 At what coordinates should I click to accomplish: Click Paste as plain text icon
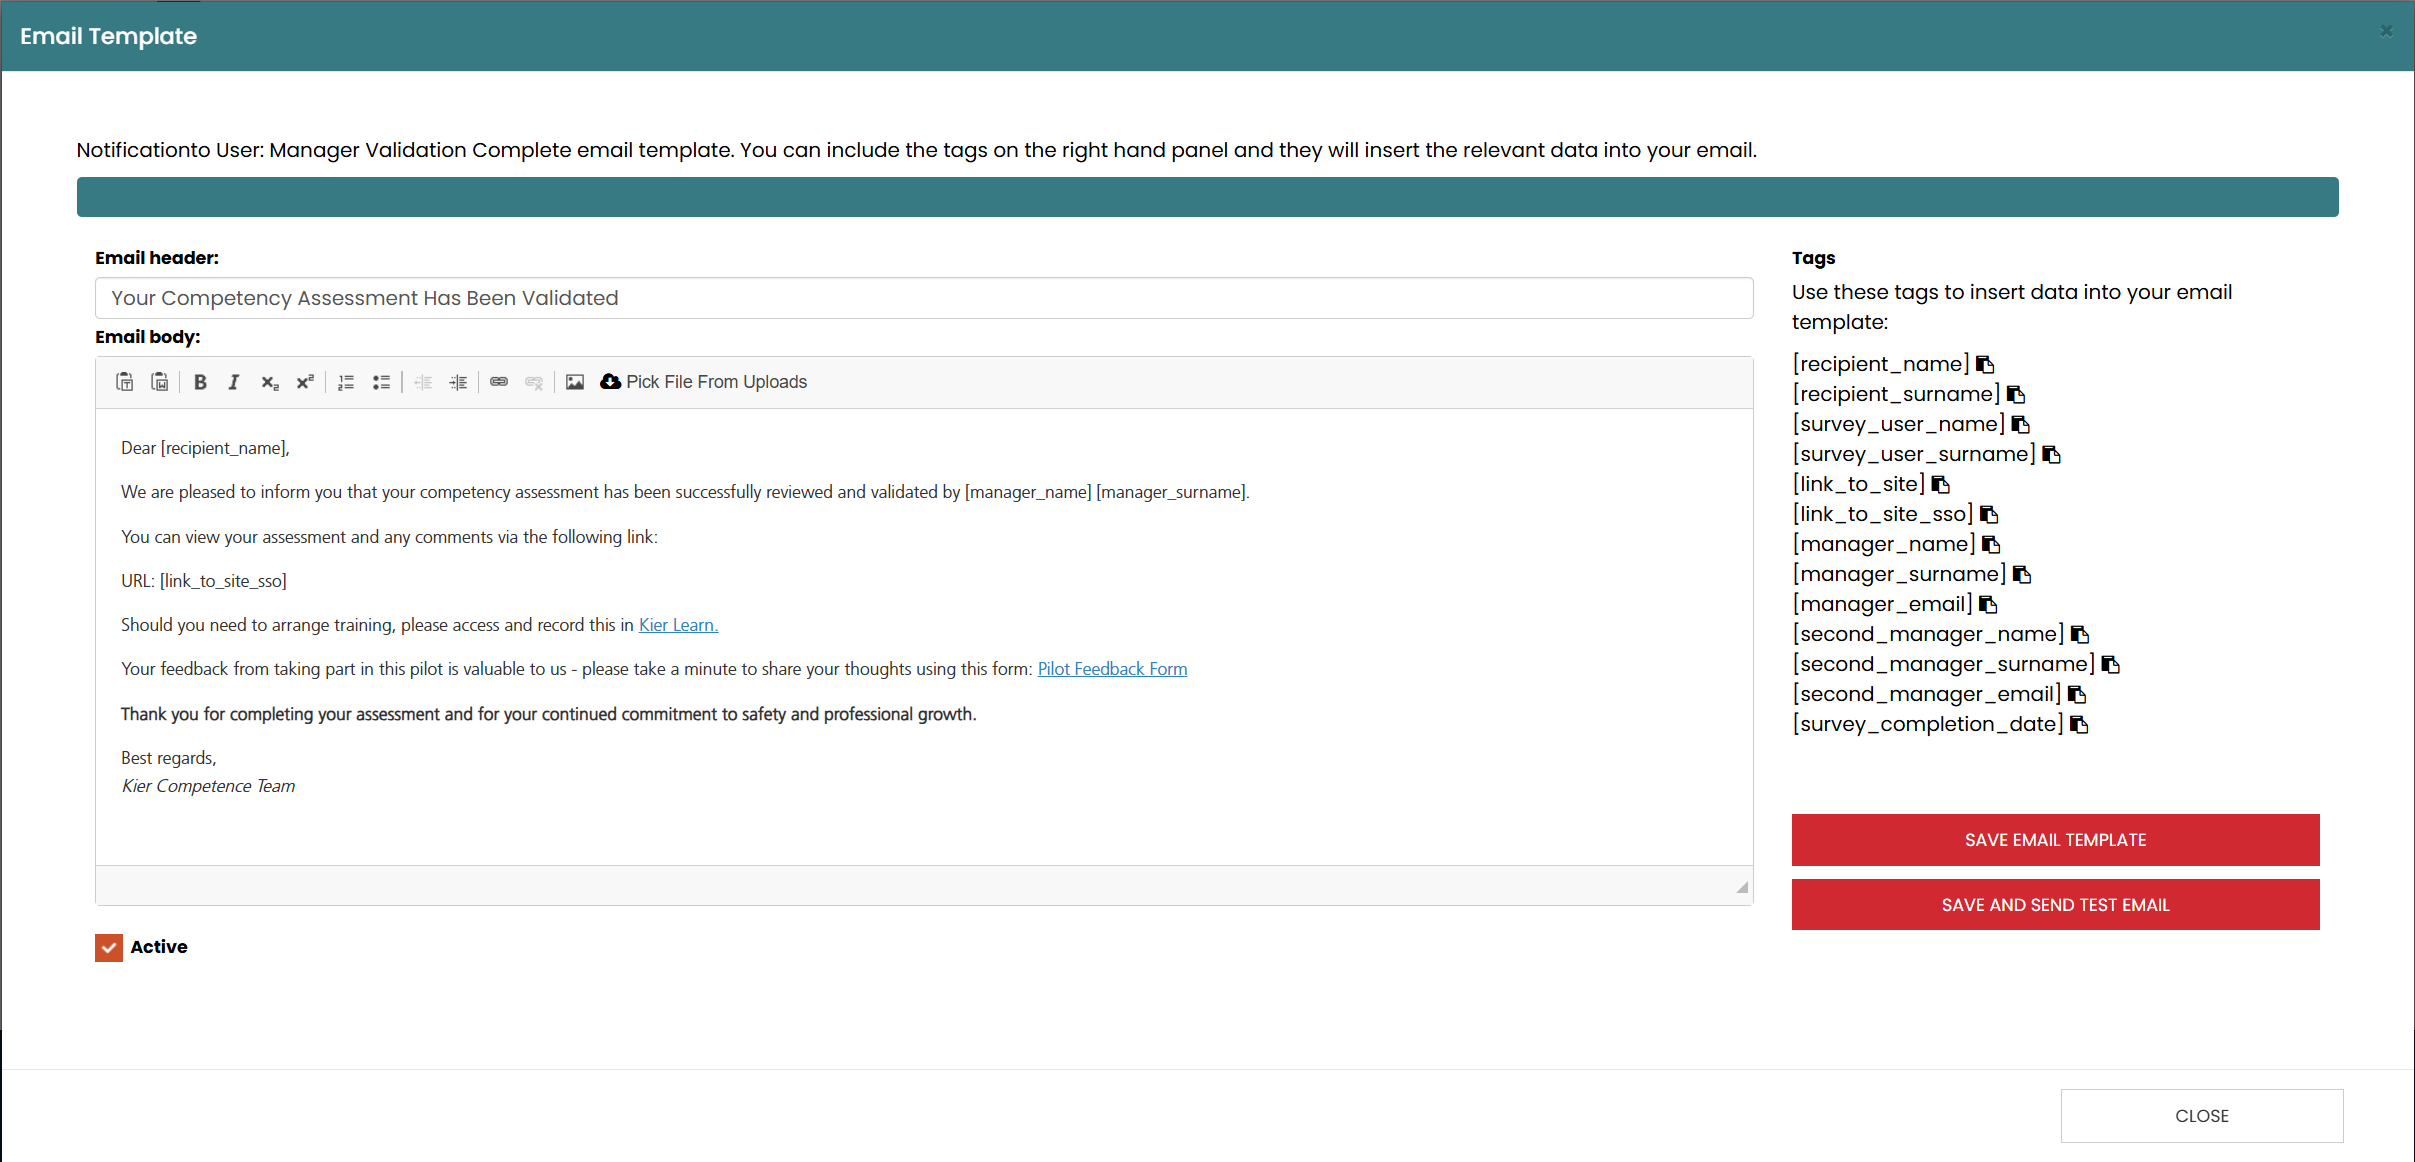click(125, 382)
